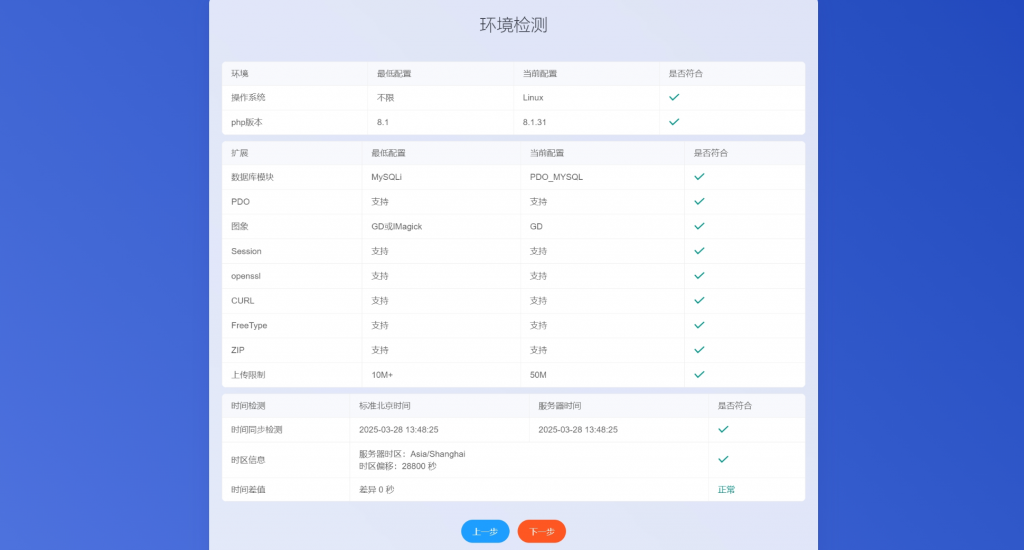
Task: Click the 下一步 next step button
Action: coord(541,531)
